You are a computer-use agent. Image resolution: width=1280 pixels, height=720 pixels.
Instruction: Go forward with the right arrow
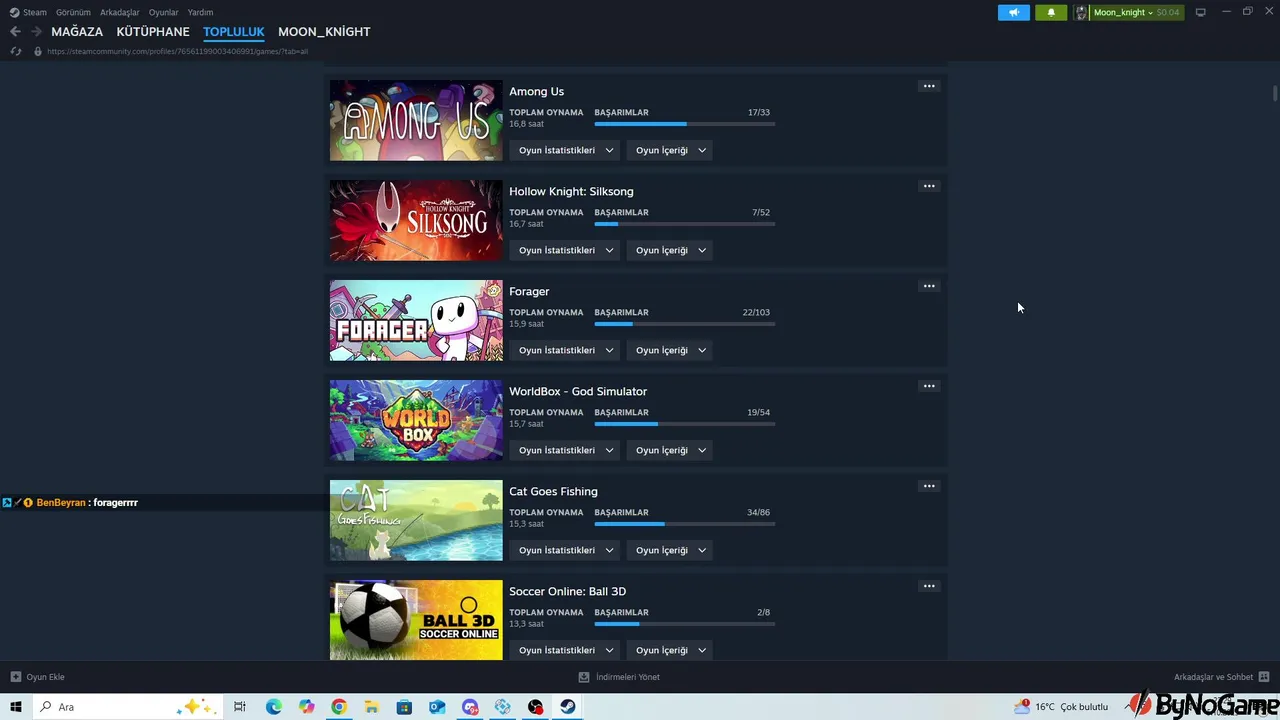[x=36, y=32]
